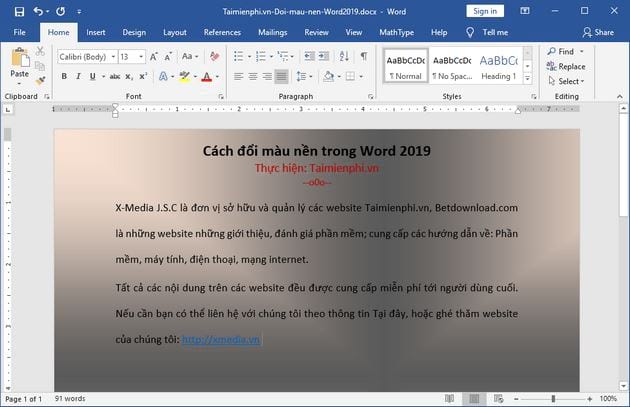Open the Ribbon Display Options
630x407 pixels.
(x=525, y=11)
